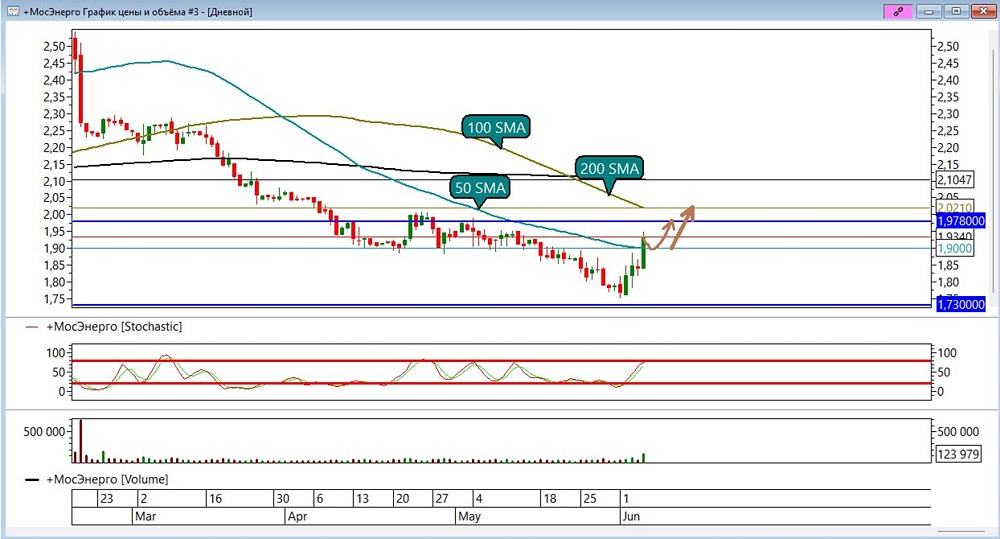Click the 100 label on left stochastic axis
Screen dimensions: 1000x539
coord(55,352)
